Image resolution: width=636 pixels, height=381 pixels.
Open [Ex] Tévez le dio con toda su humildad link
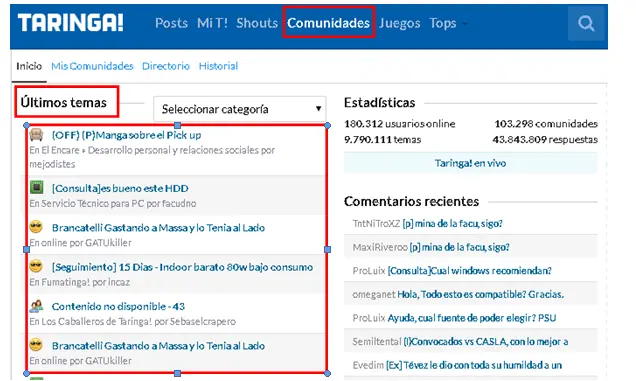[x=474, y=365]
